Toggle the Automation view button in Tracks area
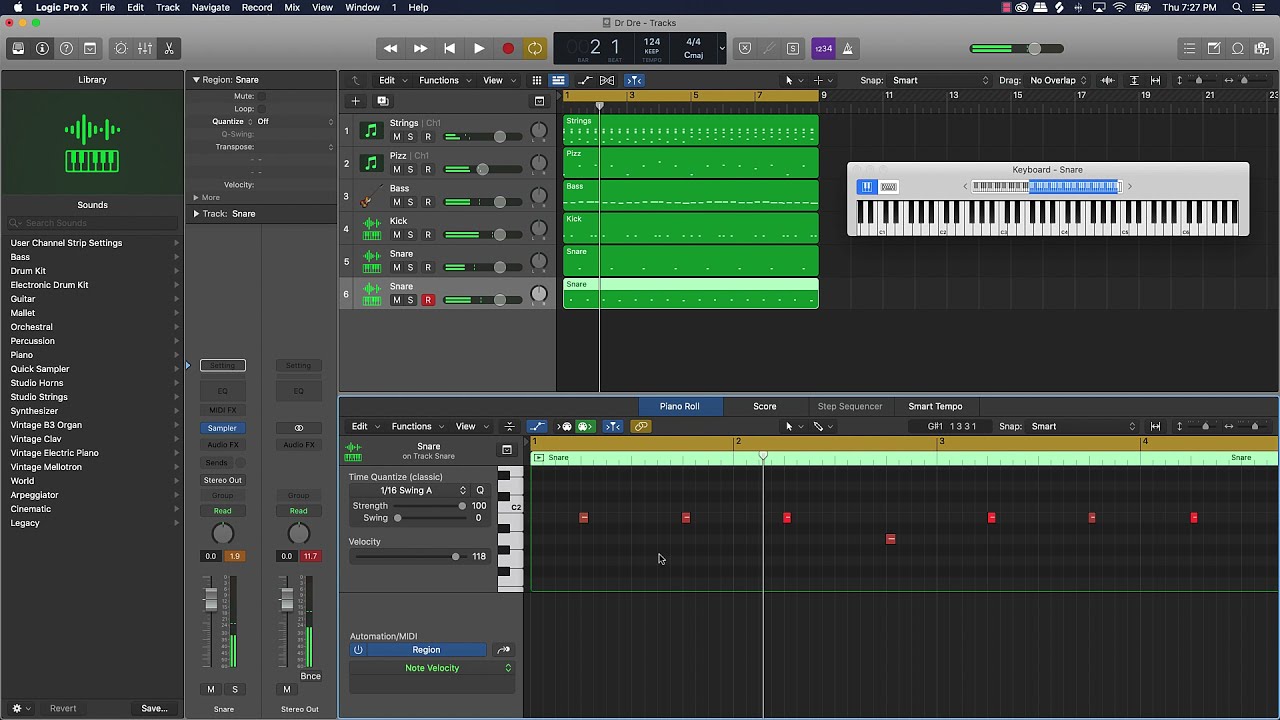 tap(585, 80)
